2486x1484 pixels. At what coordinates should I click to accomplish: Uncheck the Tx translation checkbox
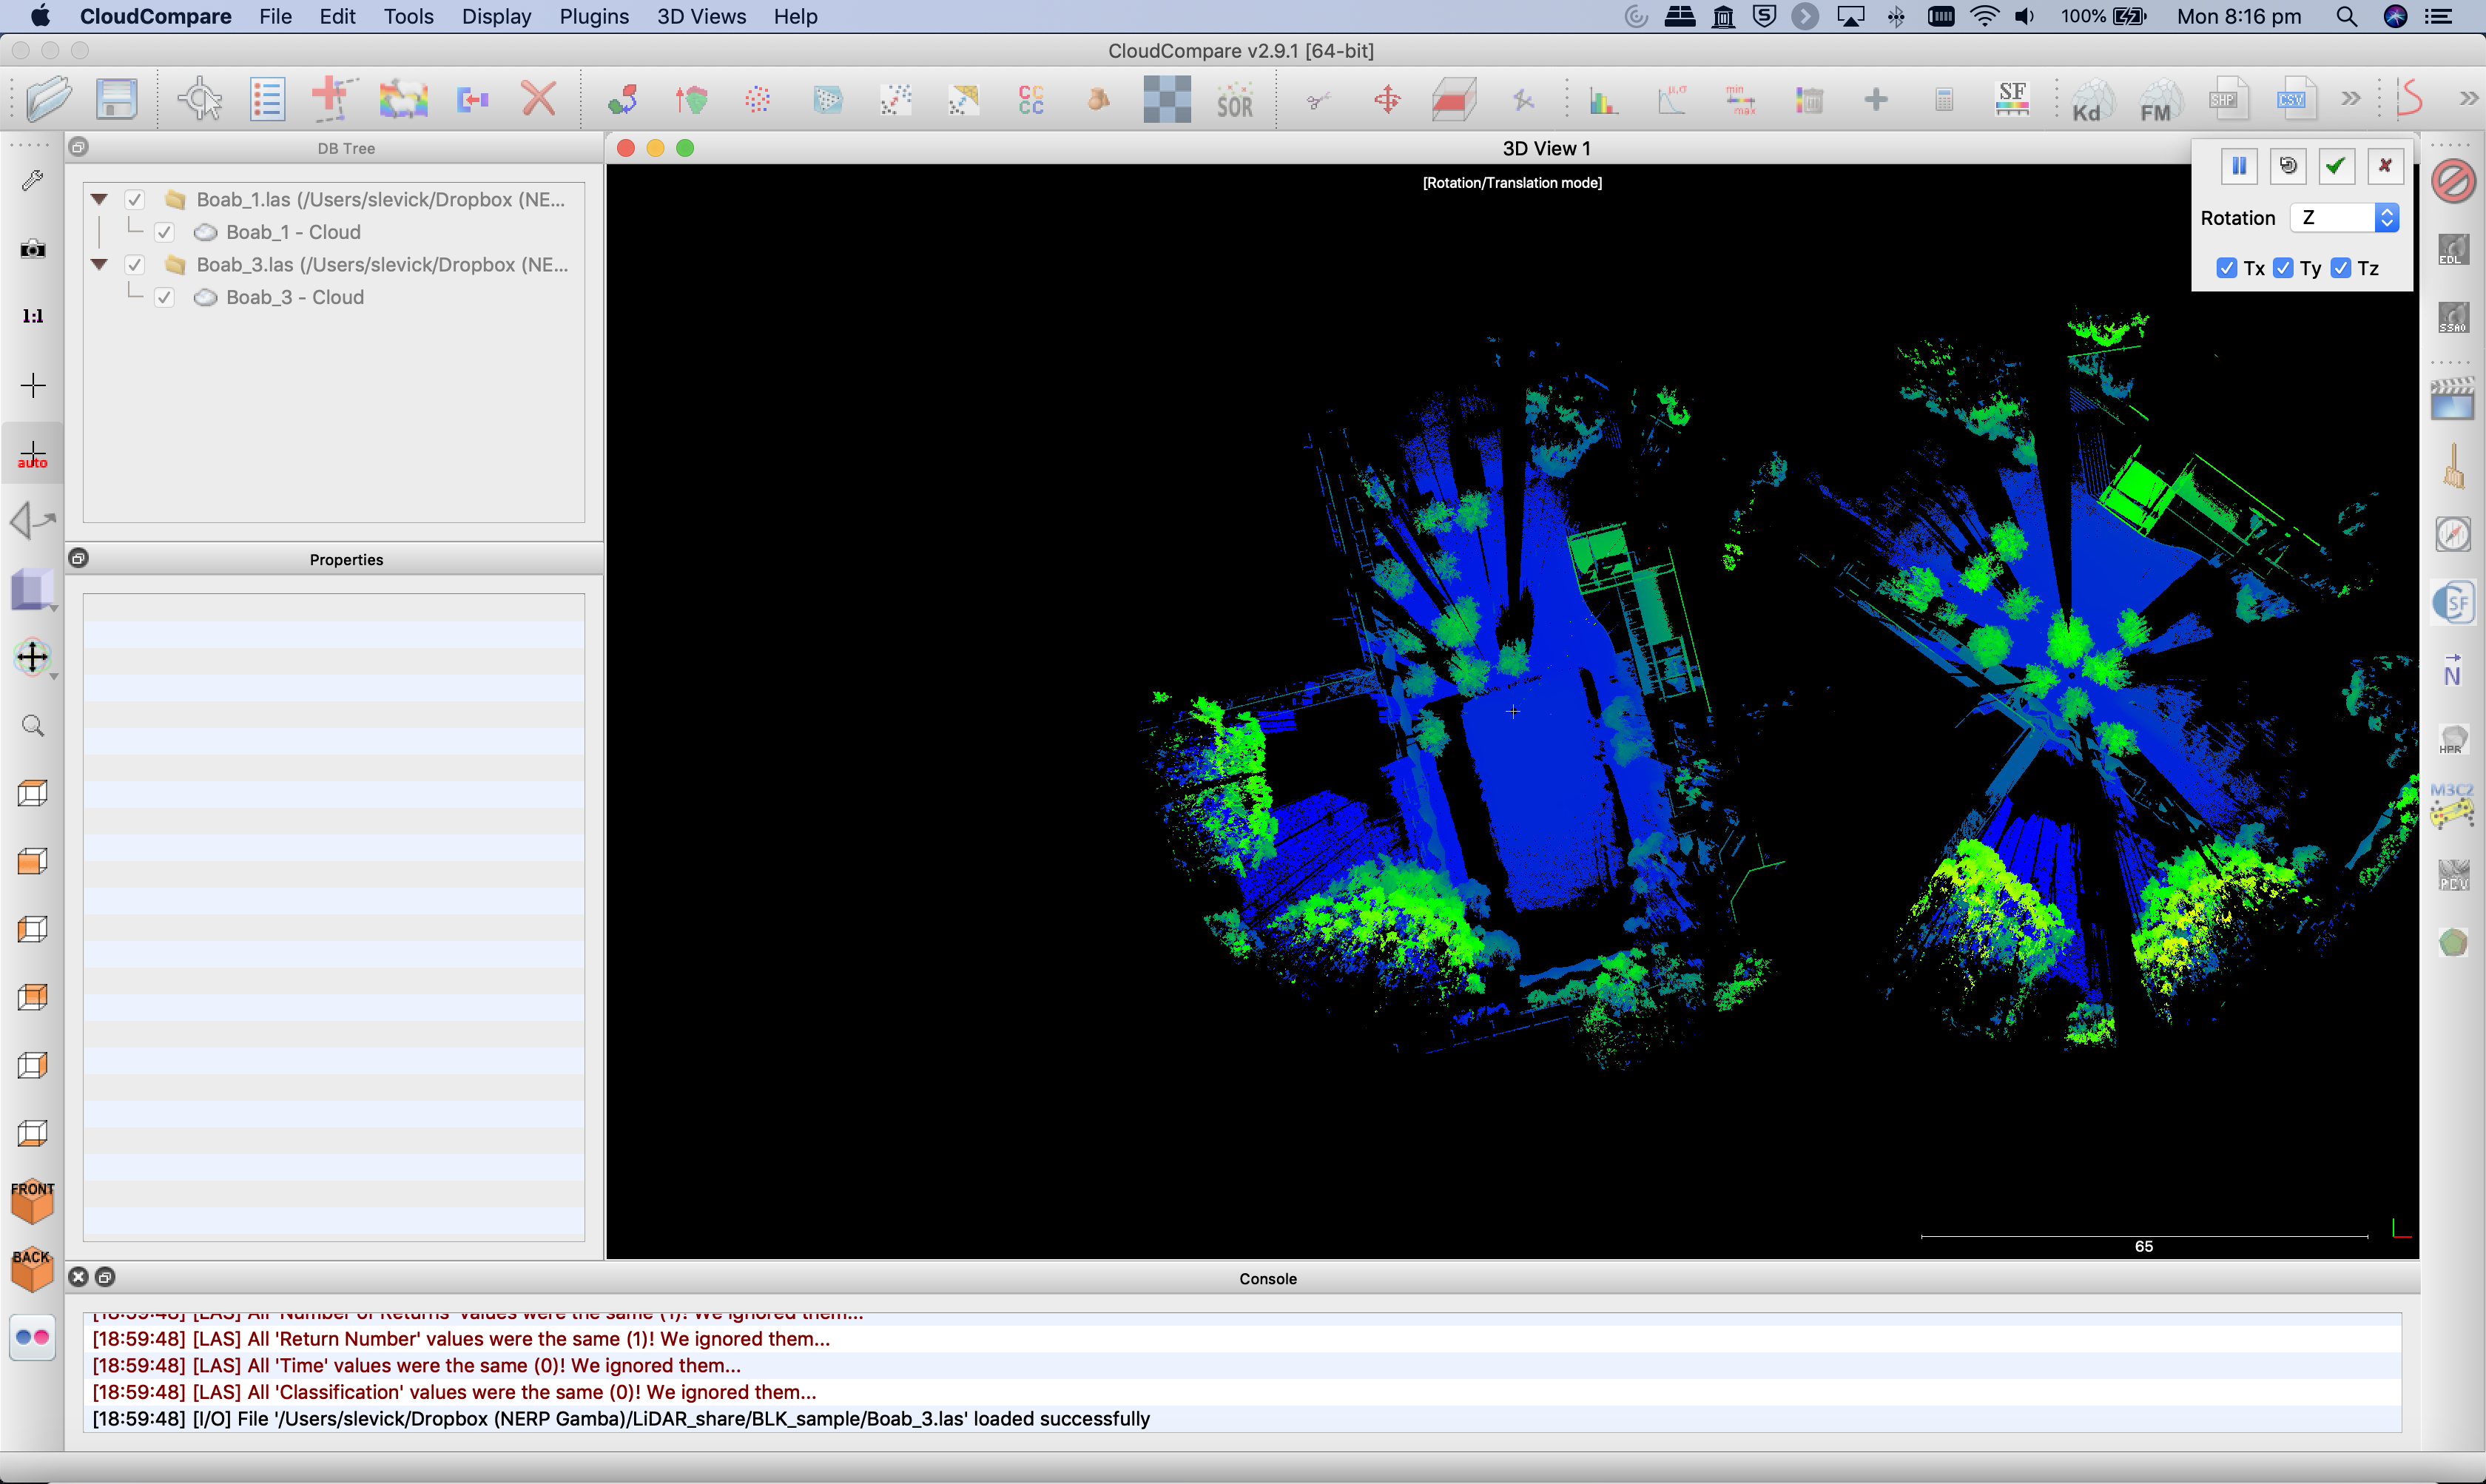2227,268
